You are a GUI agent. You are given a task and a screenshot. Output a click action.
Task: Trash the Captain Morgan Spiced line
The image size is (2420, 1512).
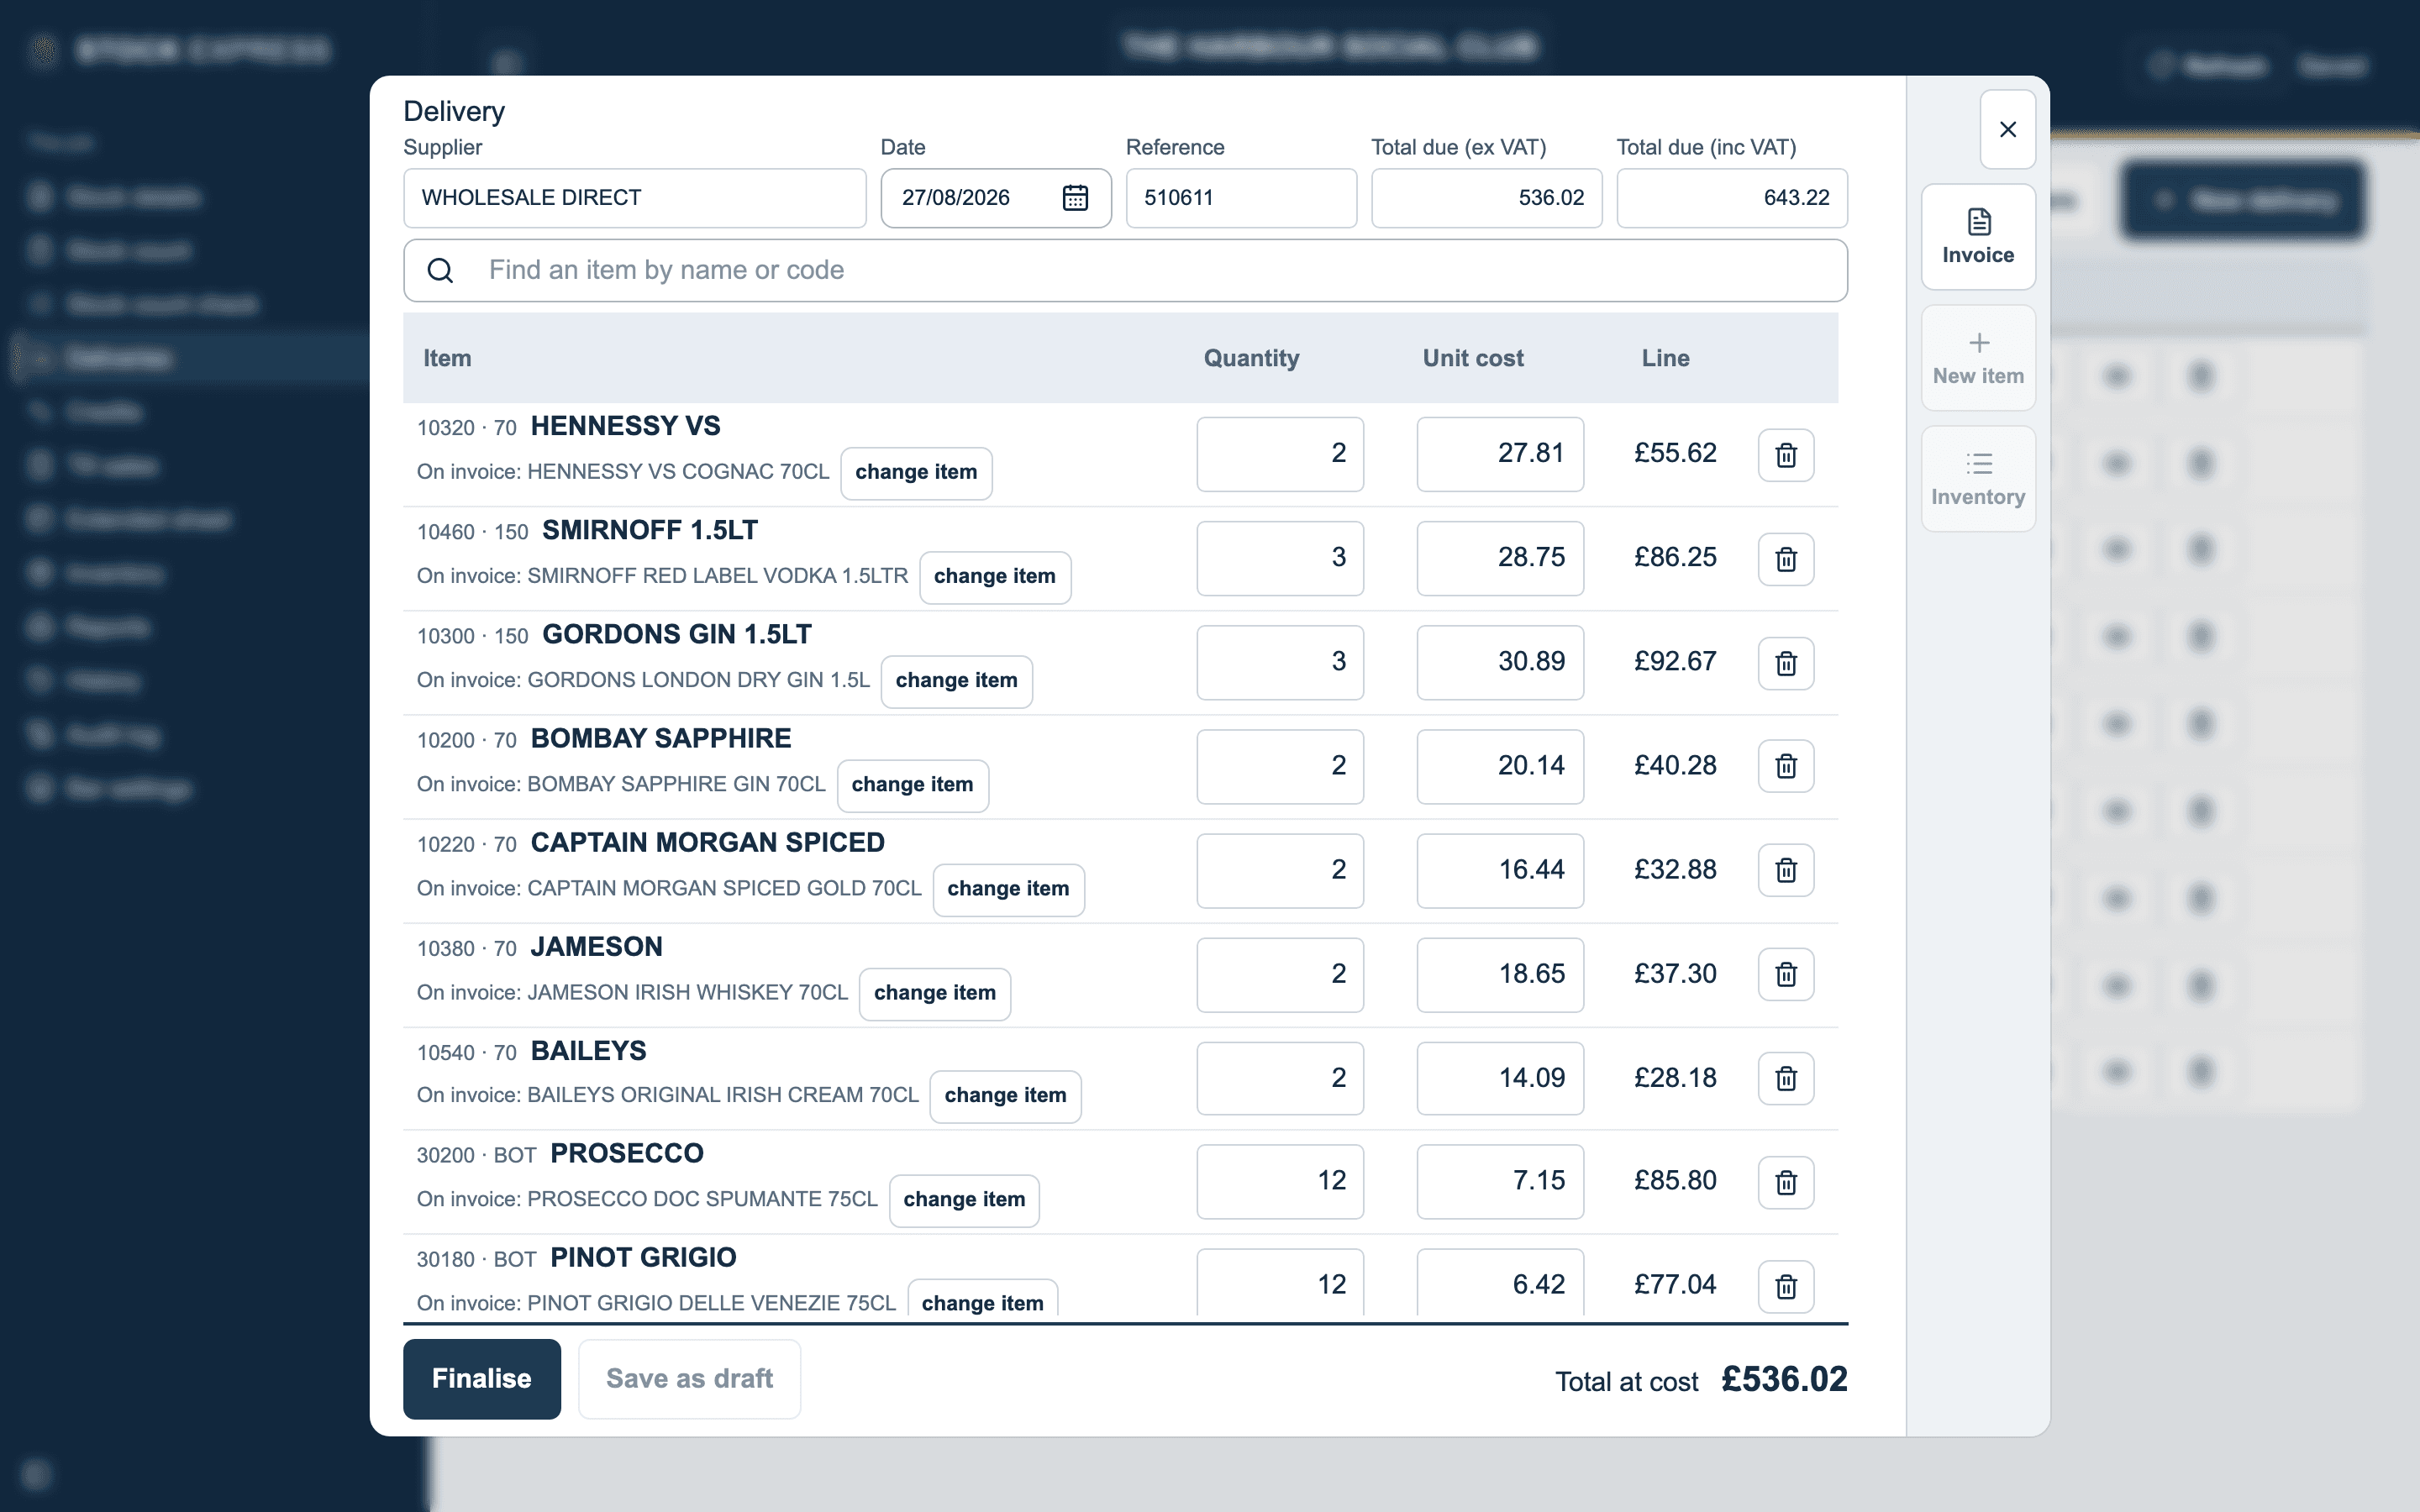tap(1786, 870)
